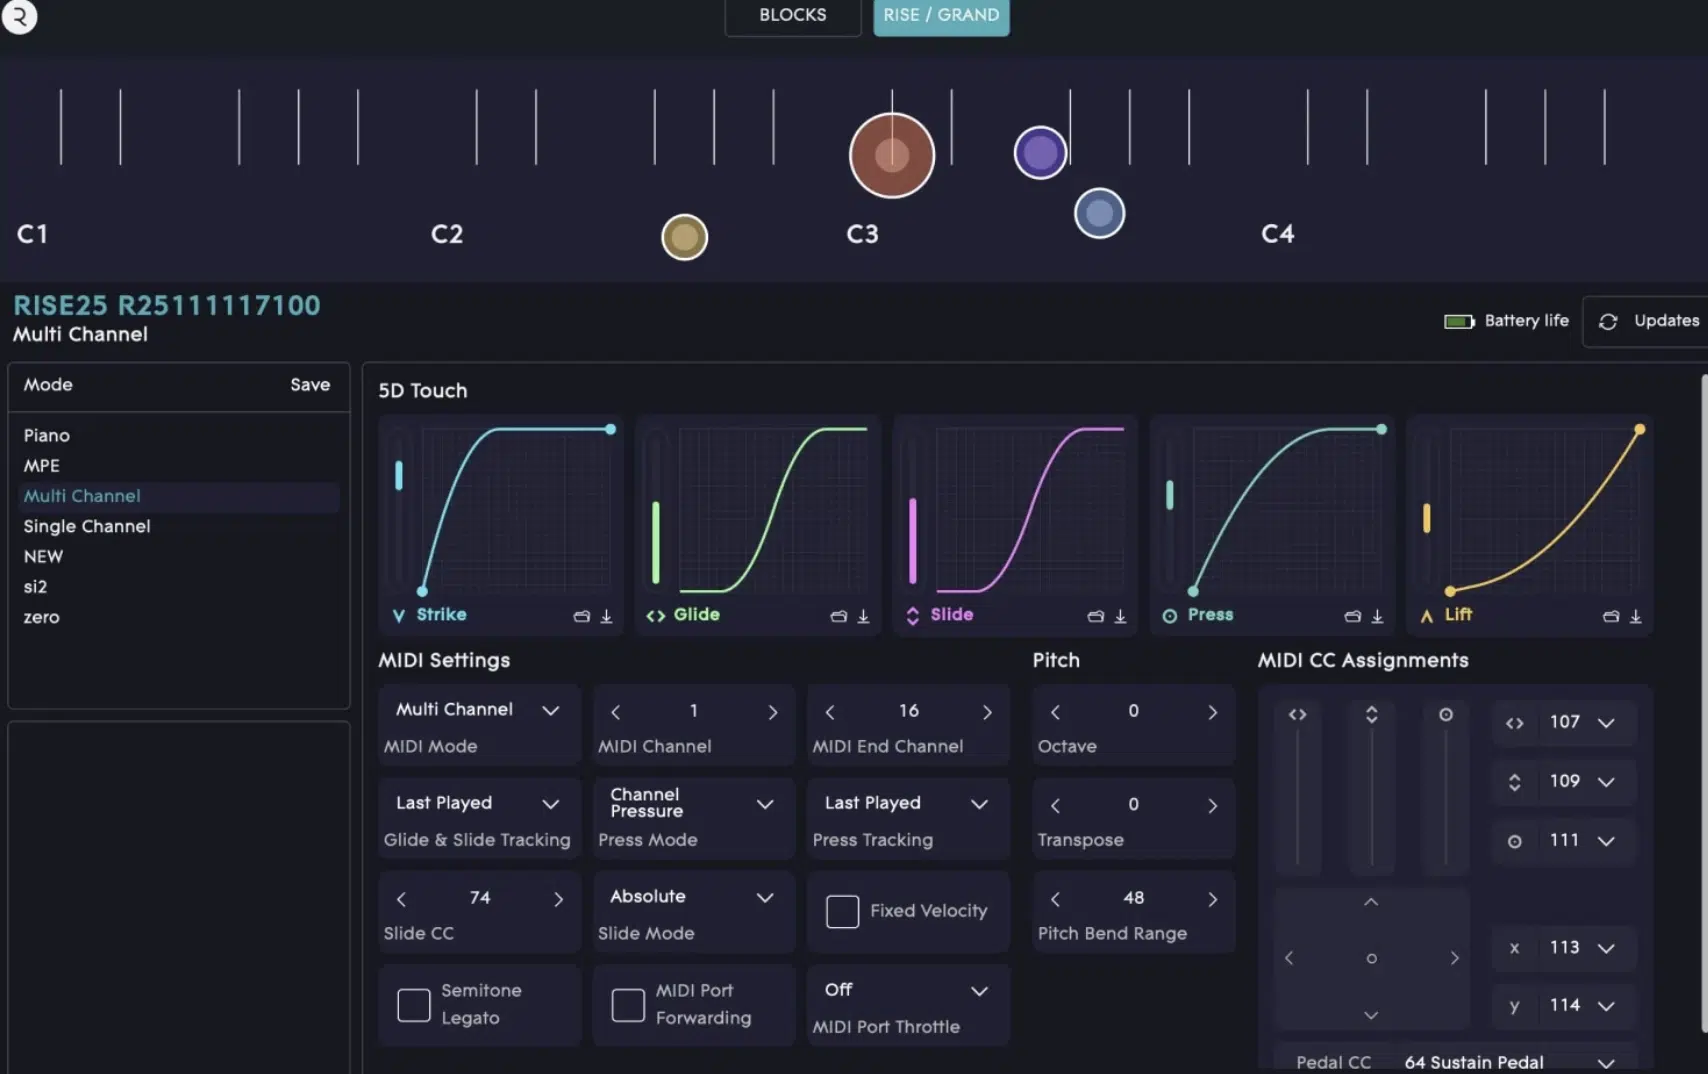Click the Lift curve download icon
The image size is (1708, 1074).
[x=1635, y=616]
